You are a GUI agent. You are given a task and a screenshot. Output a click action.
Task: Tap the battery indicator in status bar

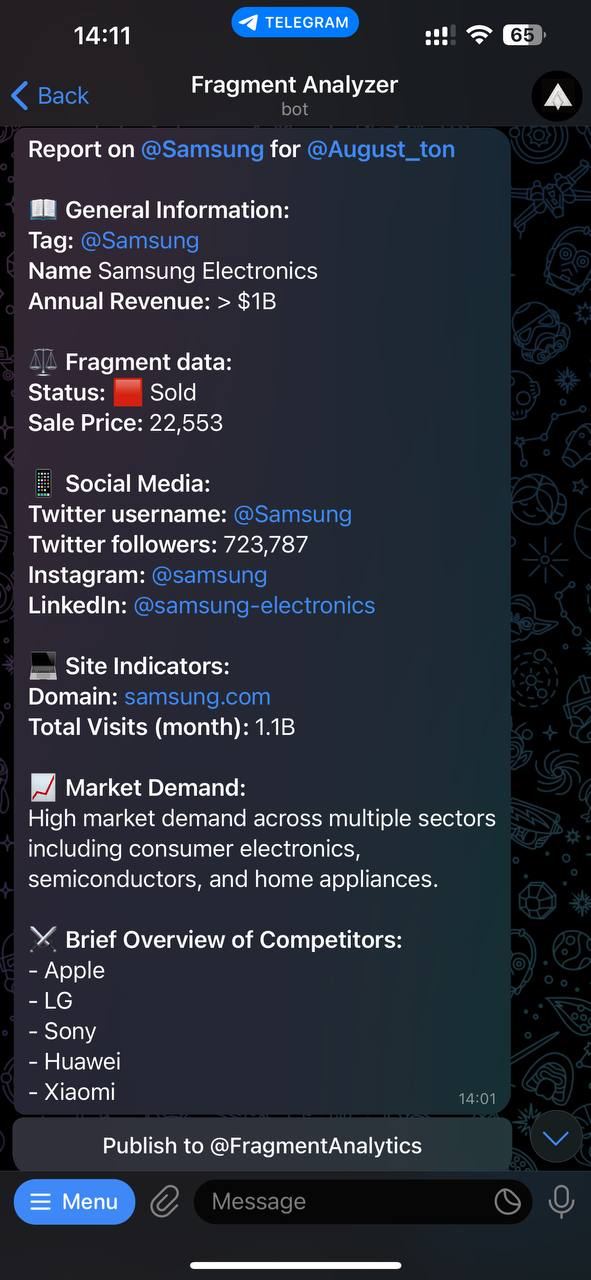[x=522, y=36]
